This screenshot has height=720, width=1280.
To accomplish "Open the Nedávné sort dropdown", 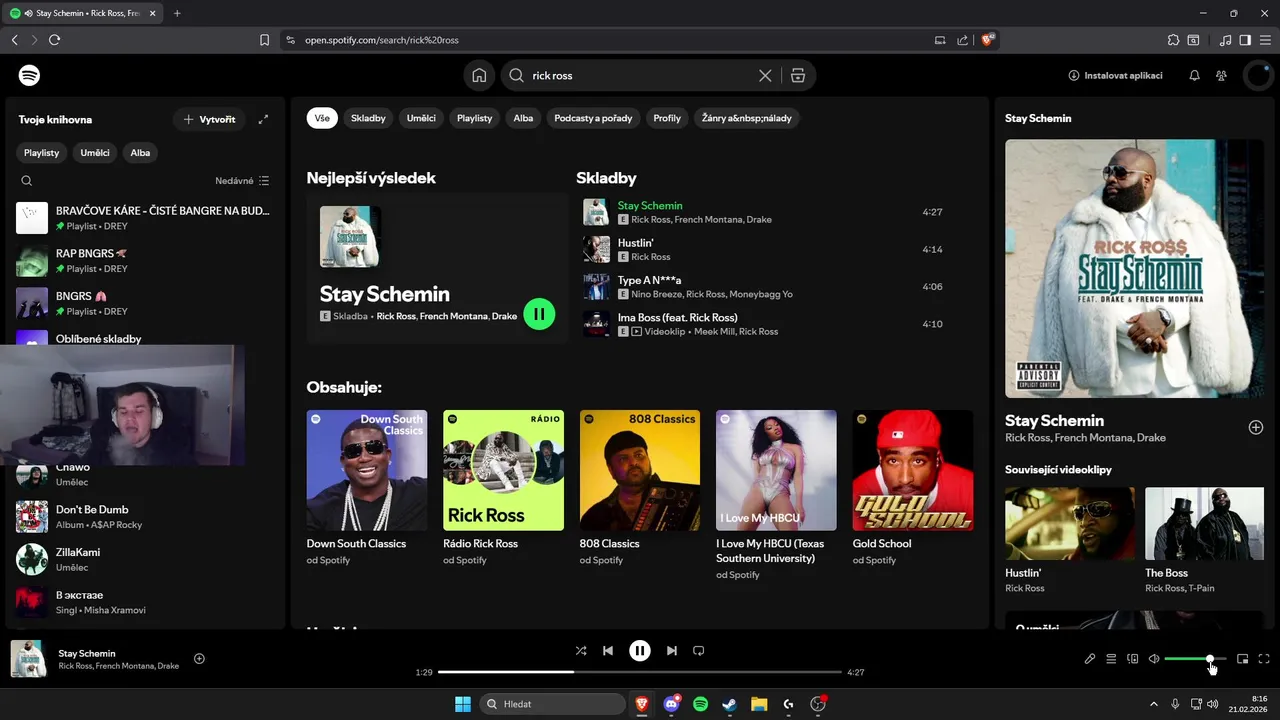I will pos(242,181).
